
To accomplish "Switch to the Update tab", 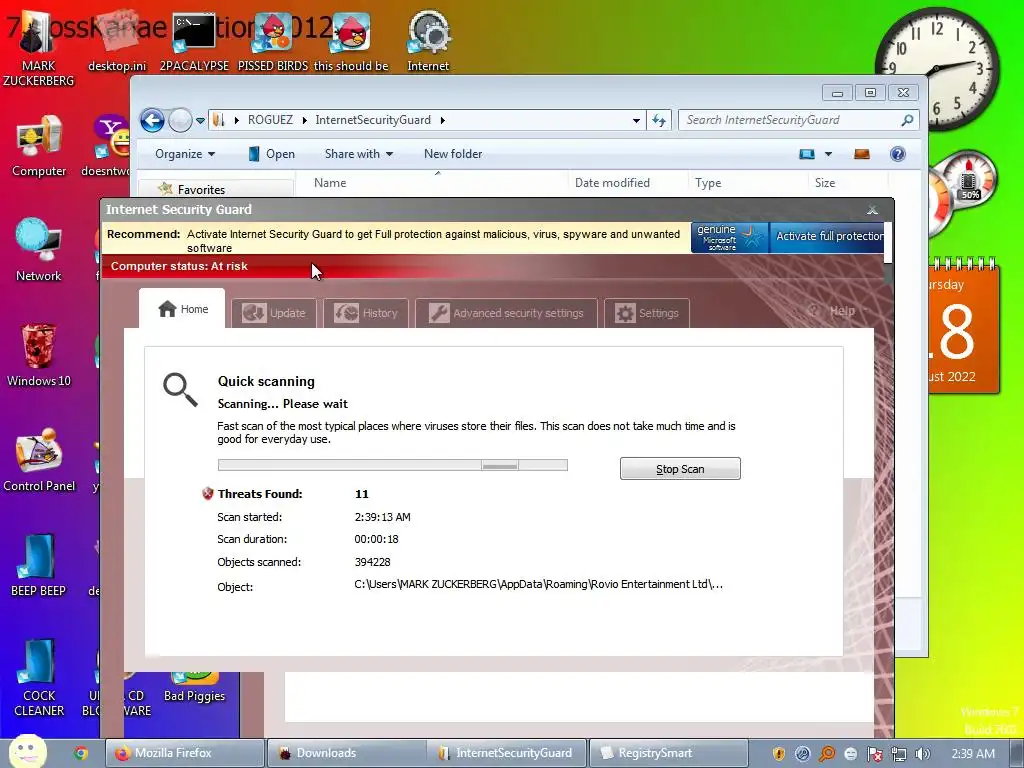I will click(x=274, y=313).
